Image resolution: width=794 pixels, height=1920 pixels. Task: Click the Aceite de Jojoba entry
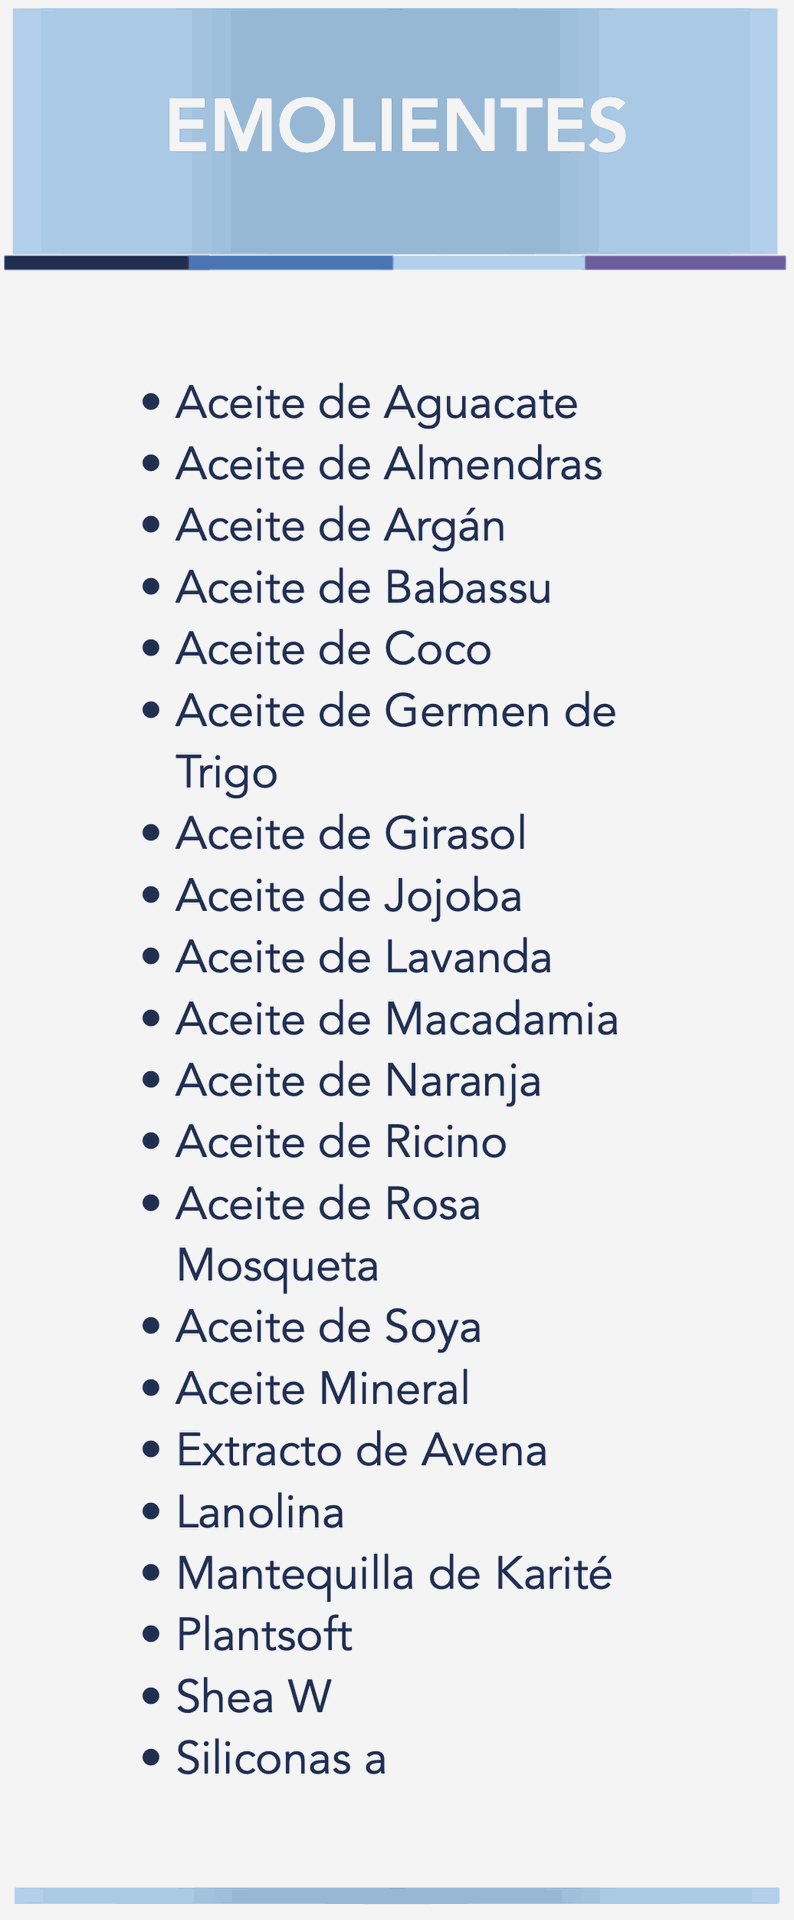348,897
